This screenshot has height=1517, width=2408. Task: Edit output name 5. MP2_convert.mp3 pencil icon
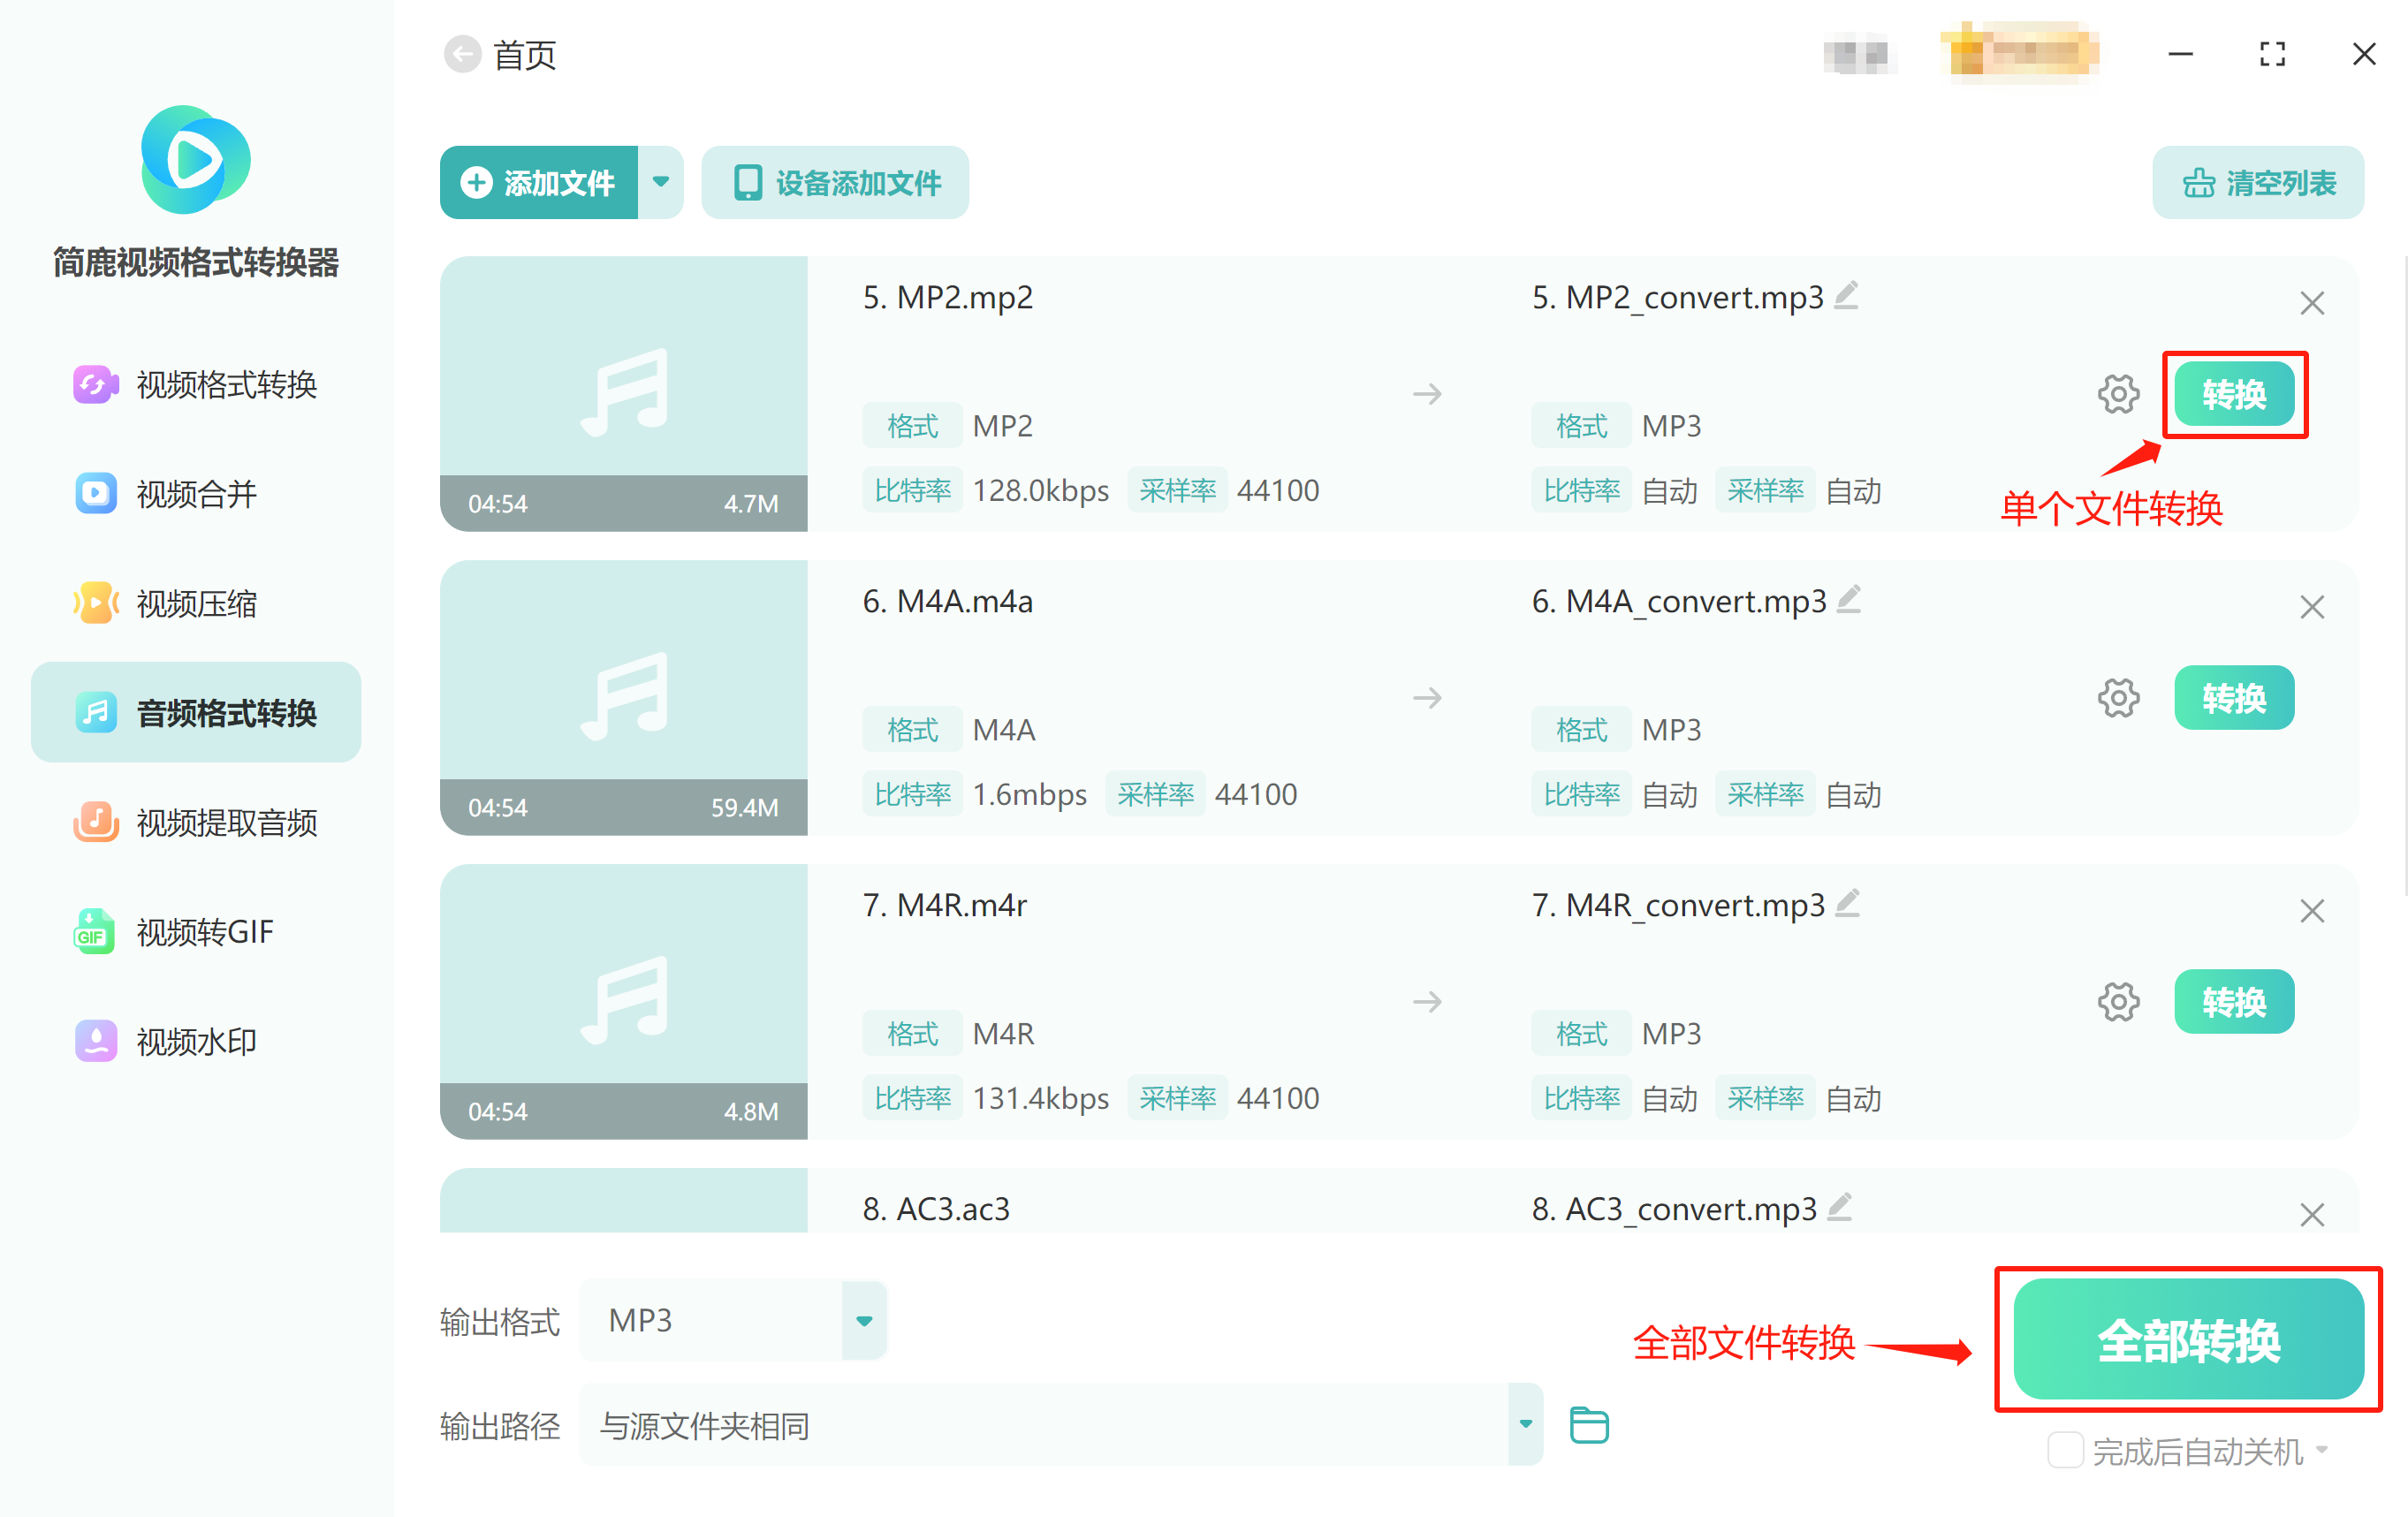point(1847,296)
